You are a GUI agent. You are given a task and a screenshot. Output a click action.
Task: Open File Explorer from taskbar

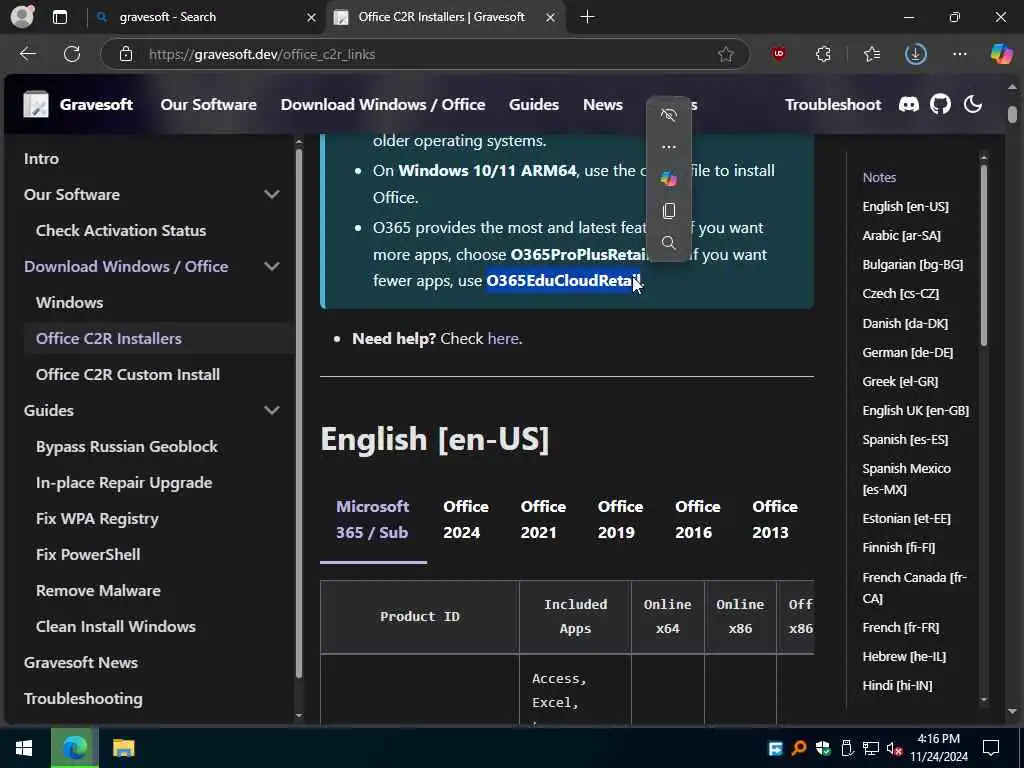click(x=123, y=748)
